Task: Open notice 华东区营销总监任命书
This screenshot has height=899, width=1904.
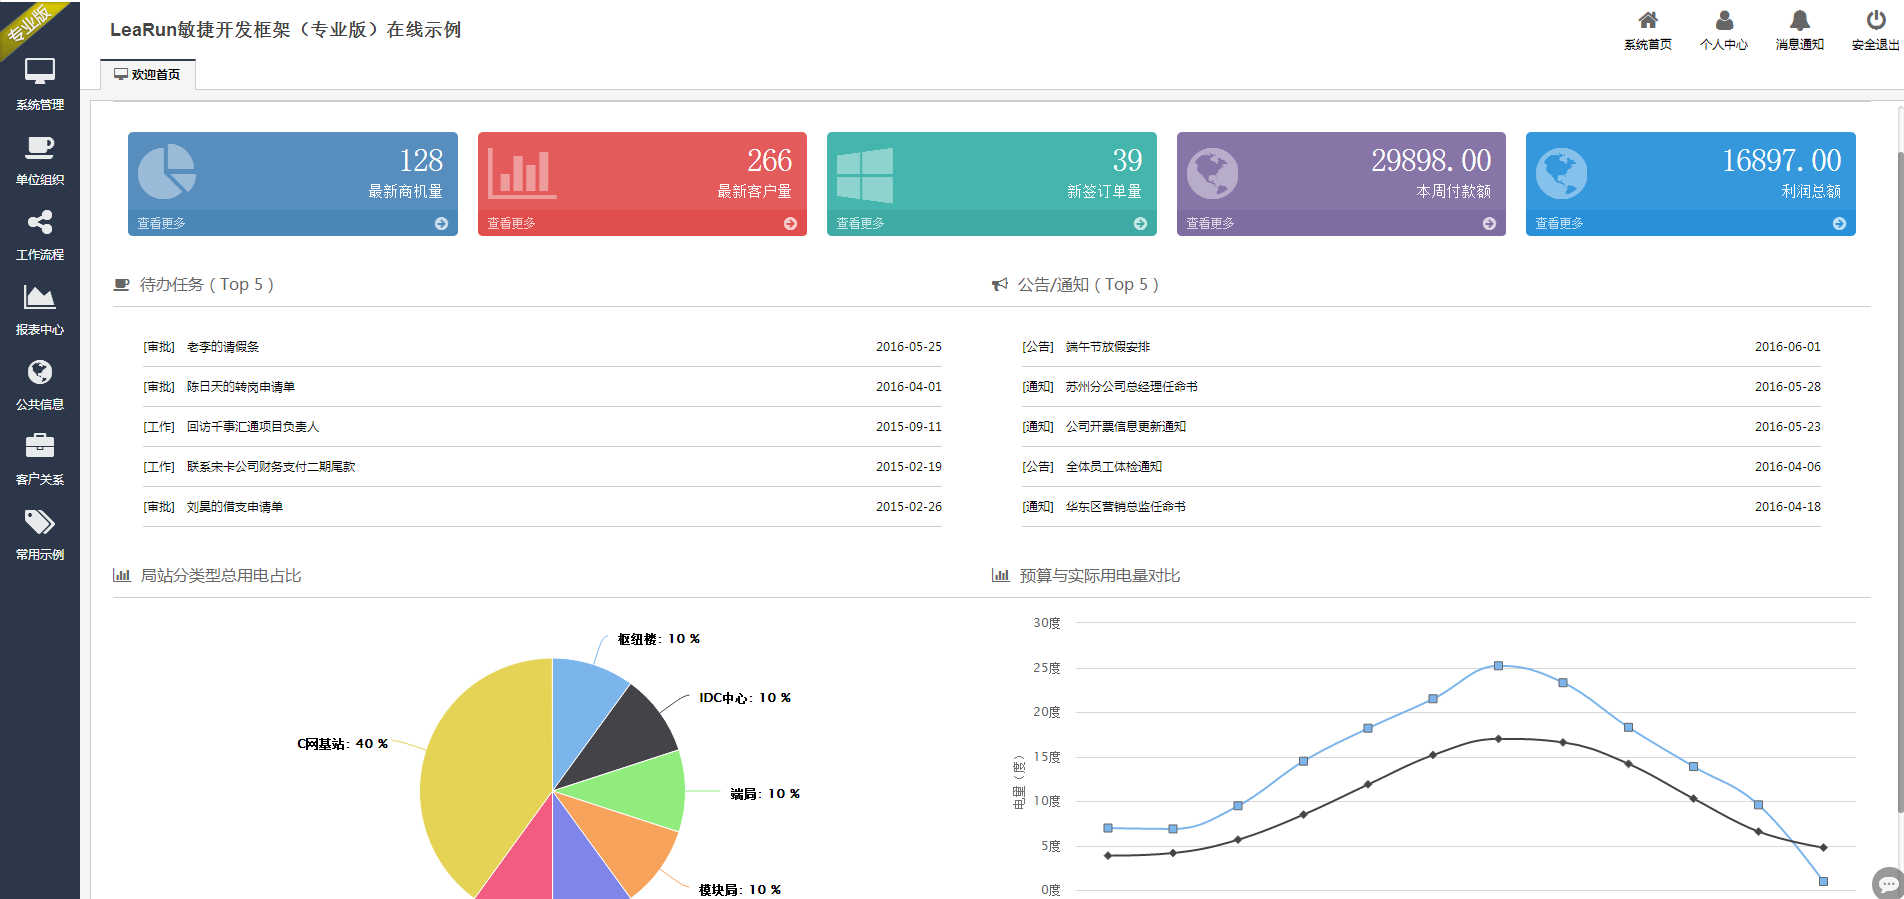Action: (x=1126, y=507)
